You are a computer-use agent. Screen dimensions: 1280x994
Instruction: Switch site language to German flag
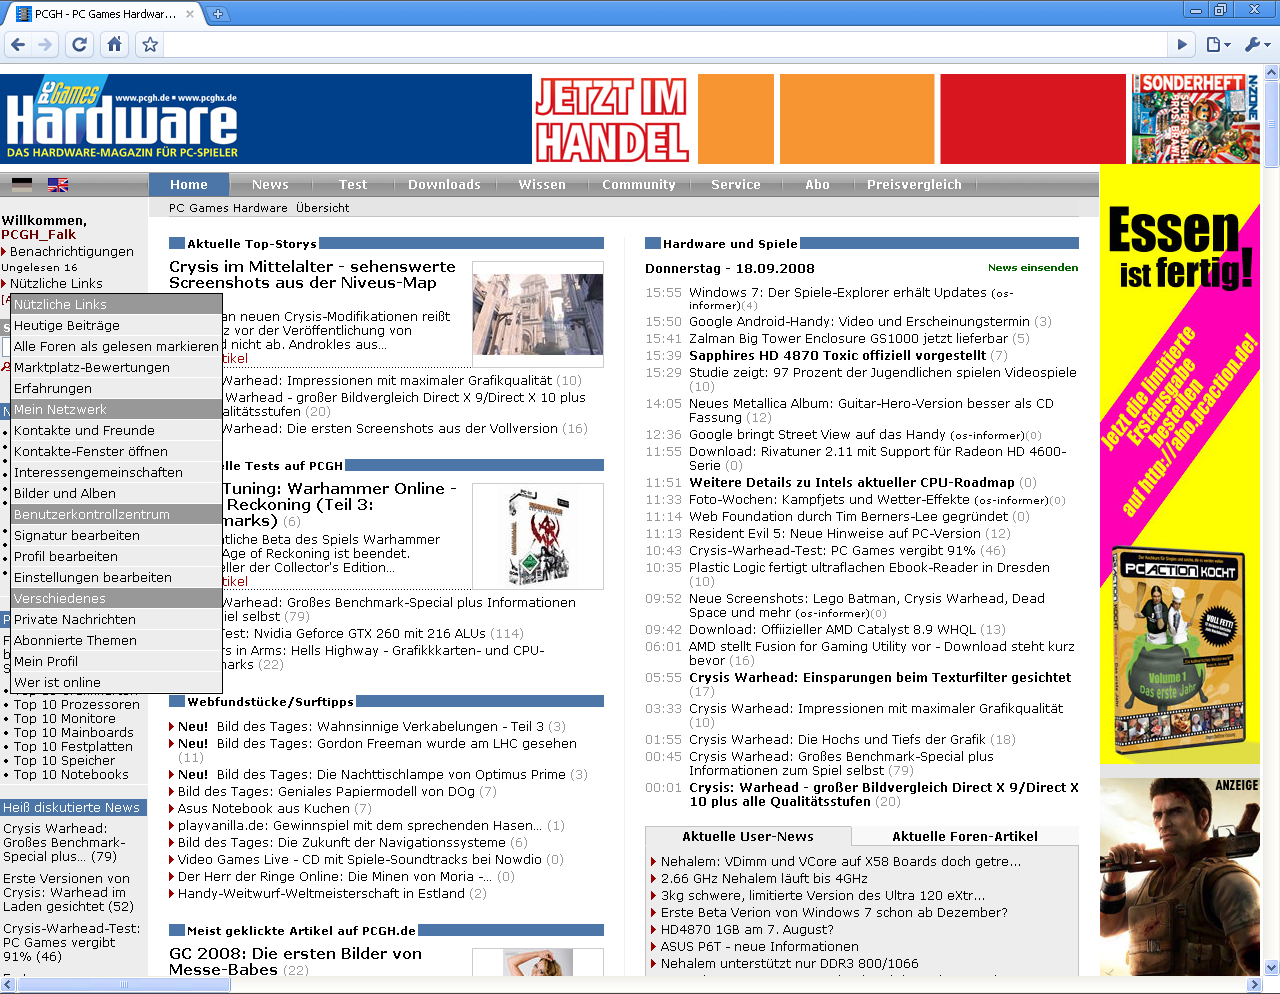tap(22, 185)
